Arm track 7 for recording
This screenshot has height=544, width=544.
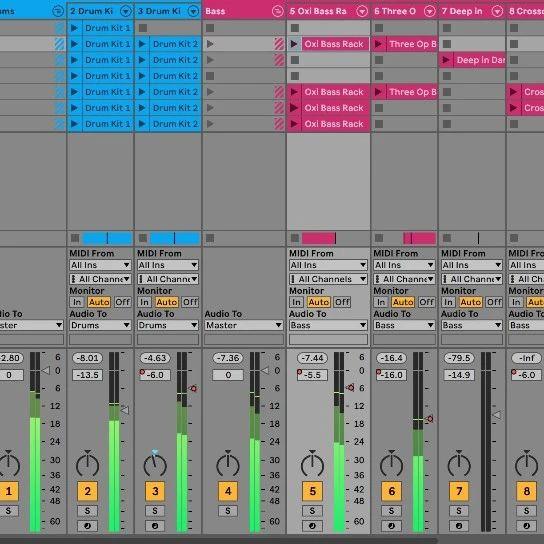coord(459,526)
